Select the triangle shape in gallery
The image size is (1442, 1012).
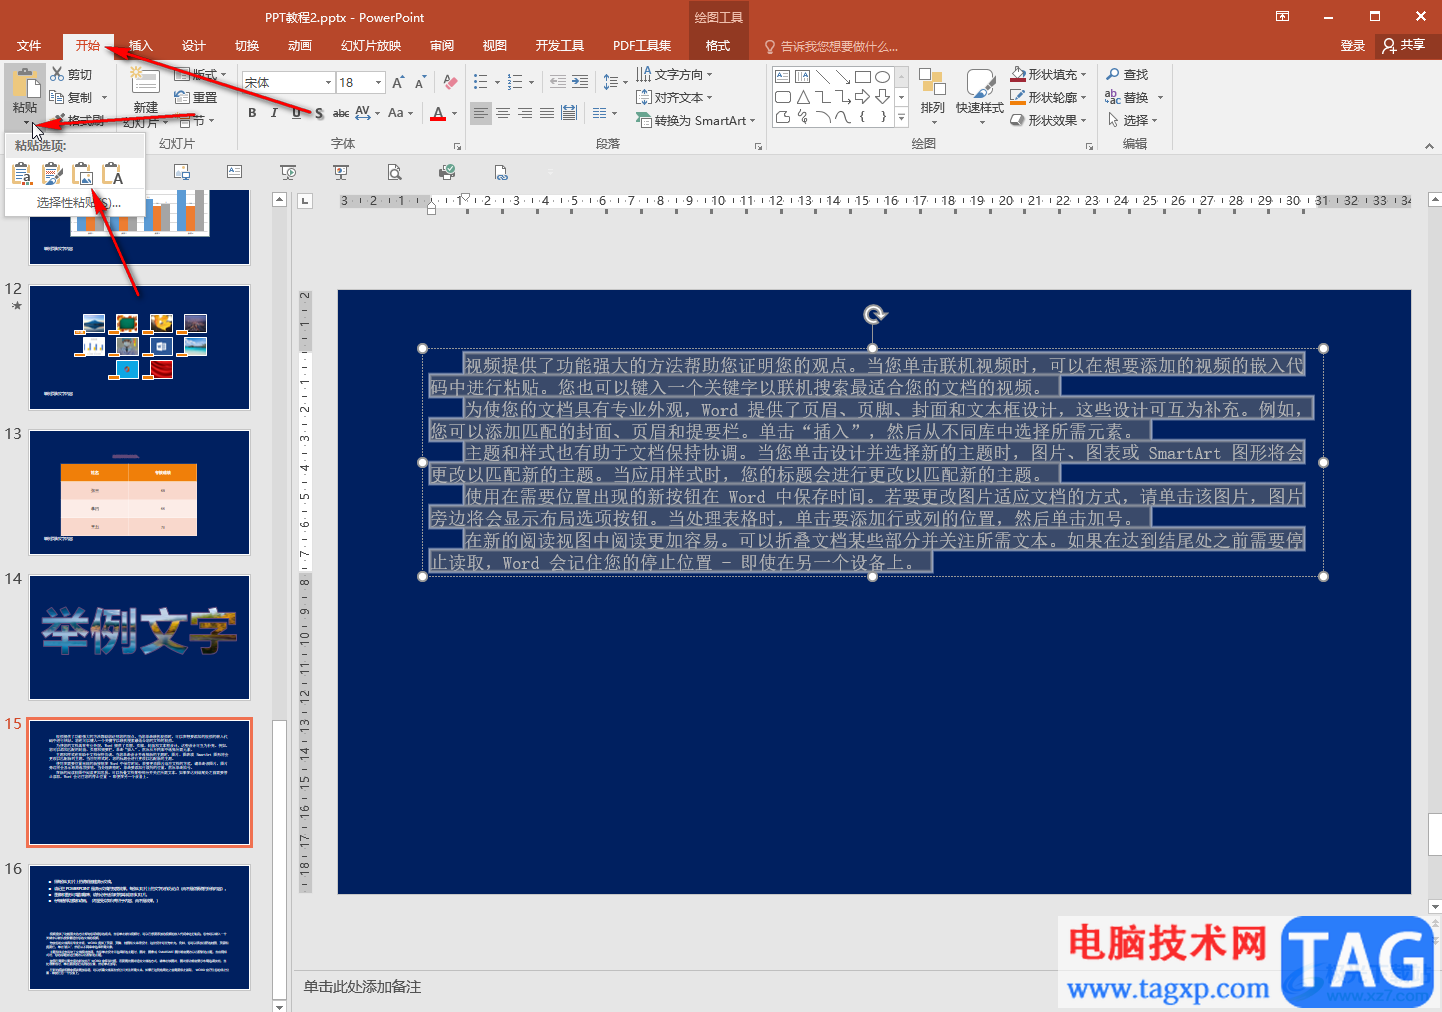802,97
